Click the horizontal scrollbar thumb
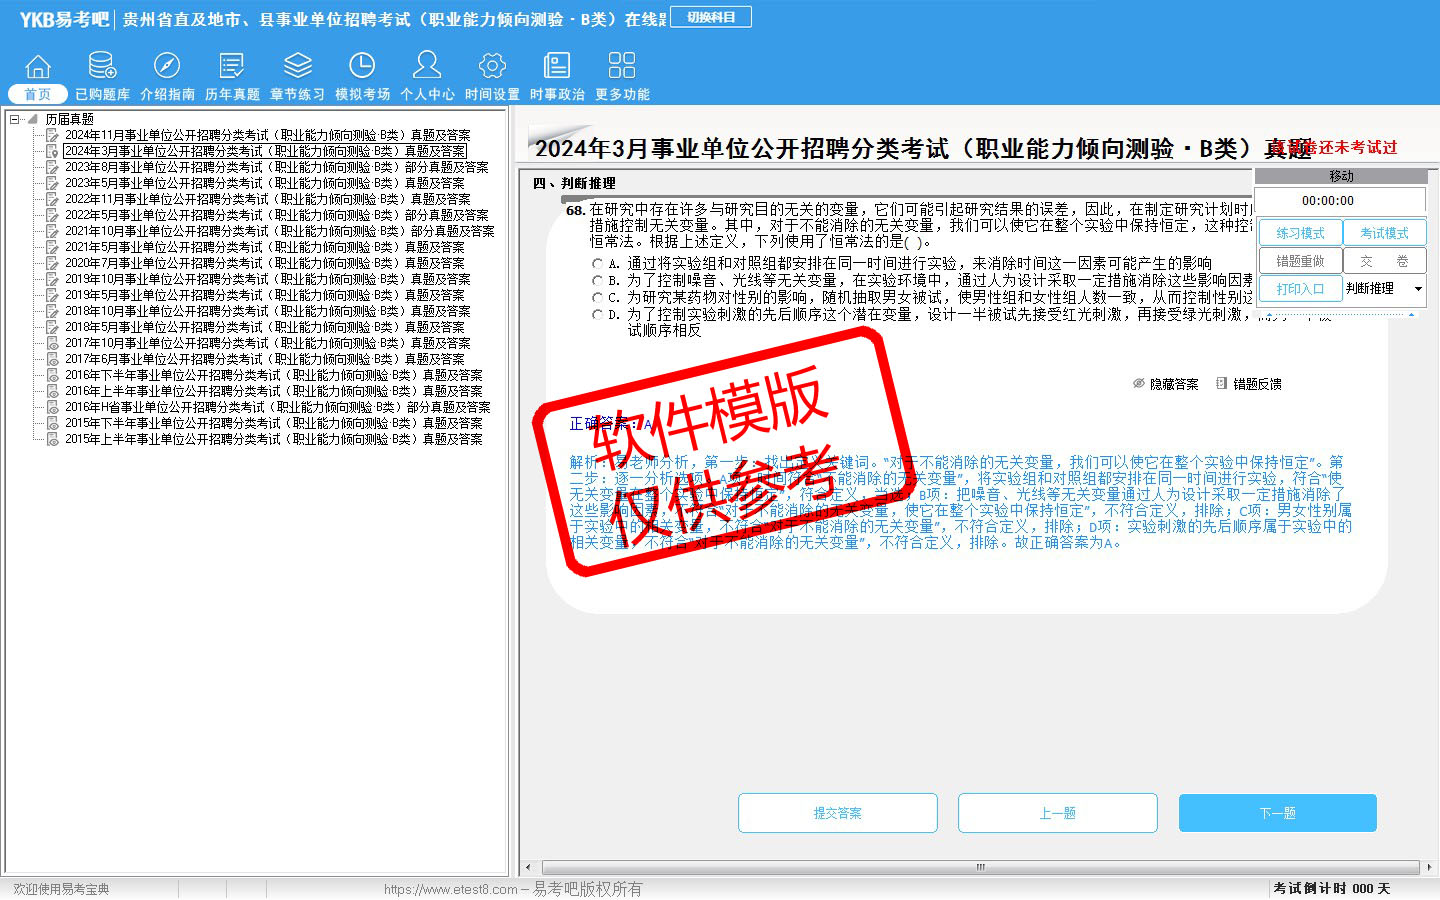This screenshot has width=1440, height=900. (980, 867)
